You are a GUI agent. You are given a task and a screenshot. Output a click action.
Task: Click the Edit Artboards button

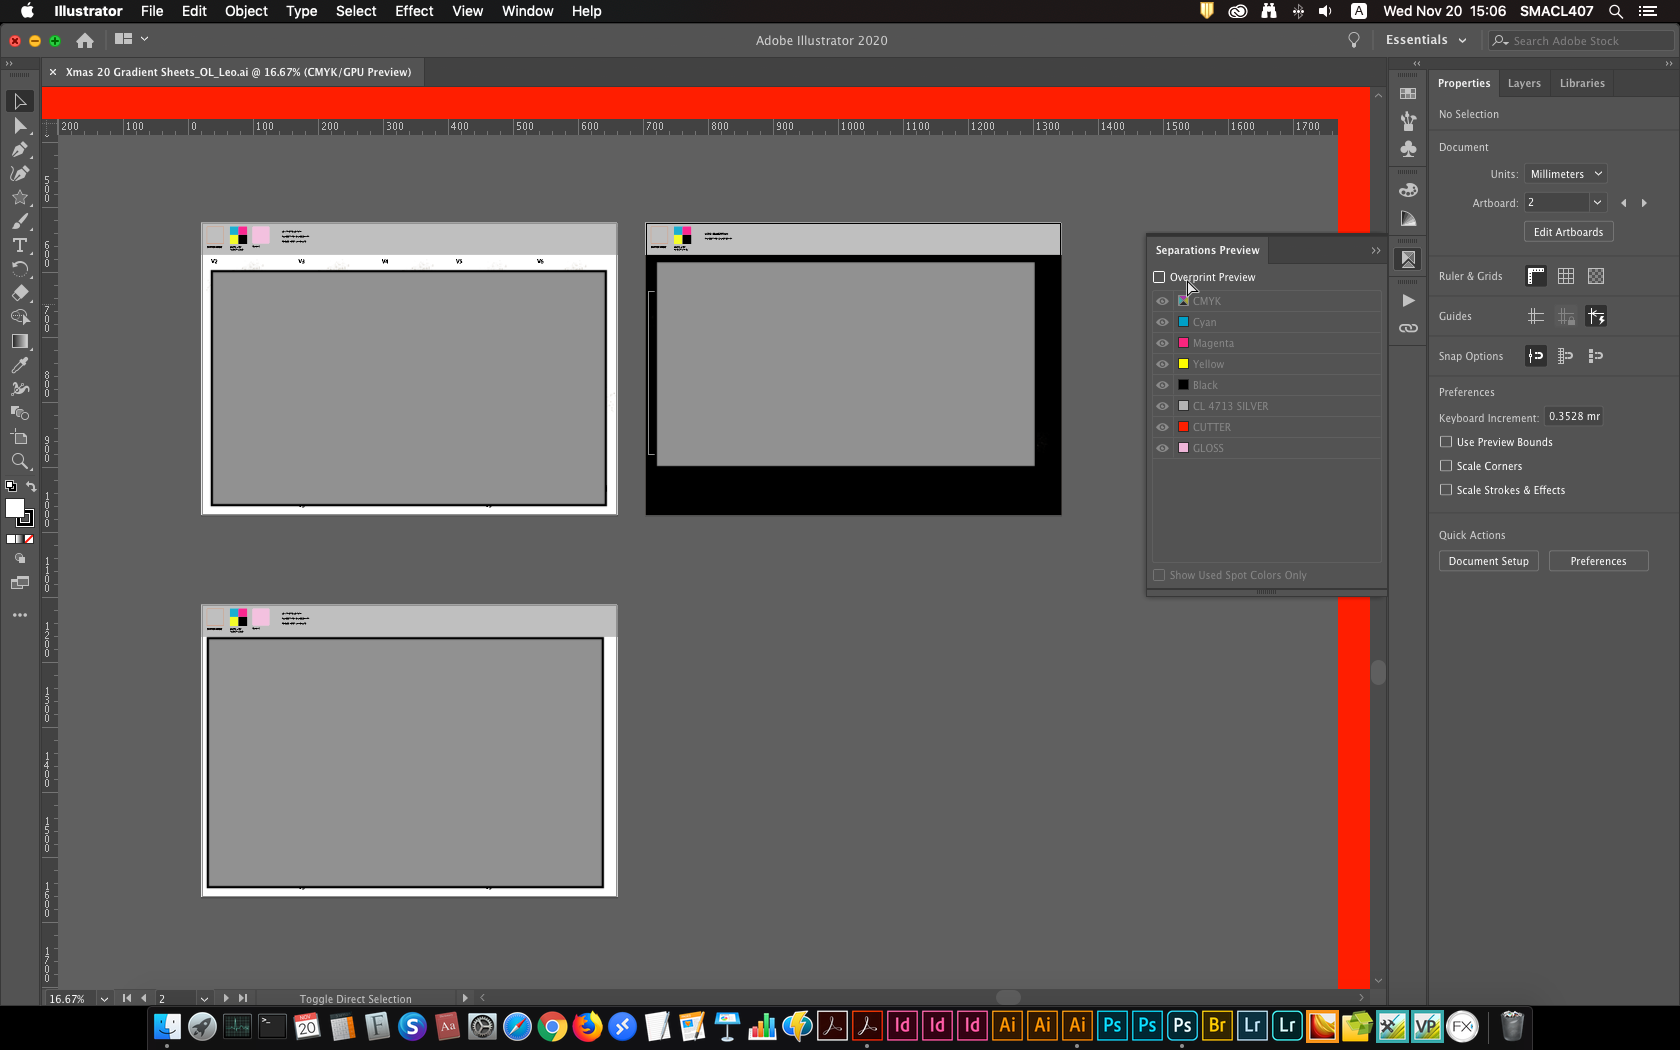click(x=1568, y=231)
